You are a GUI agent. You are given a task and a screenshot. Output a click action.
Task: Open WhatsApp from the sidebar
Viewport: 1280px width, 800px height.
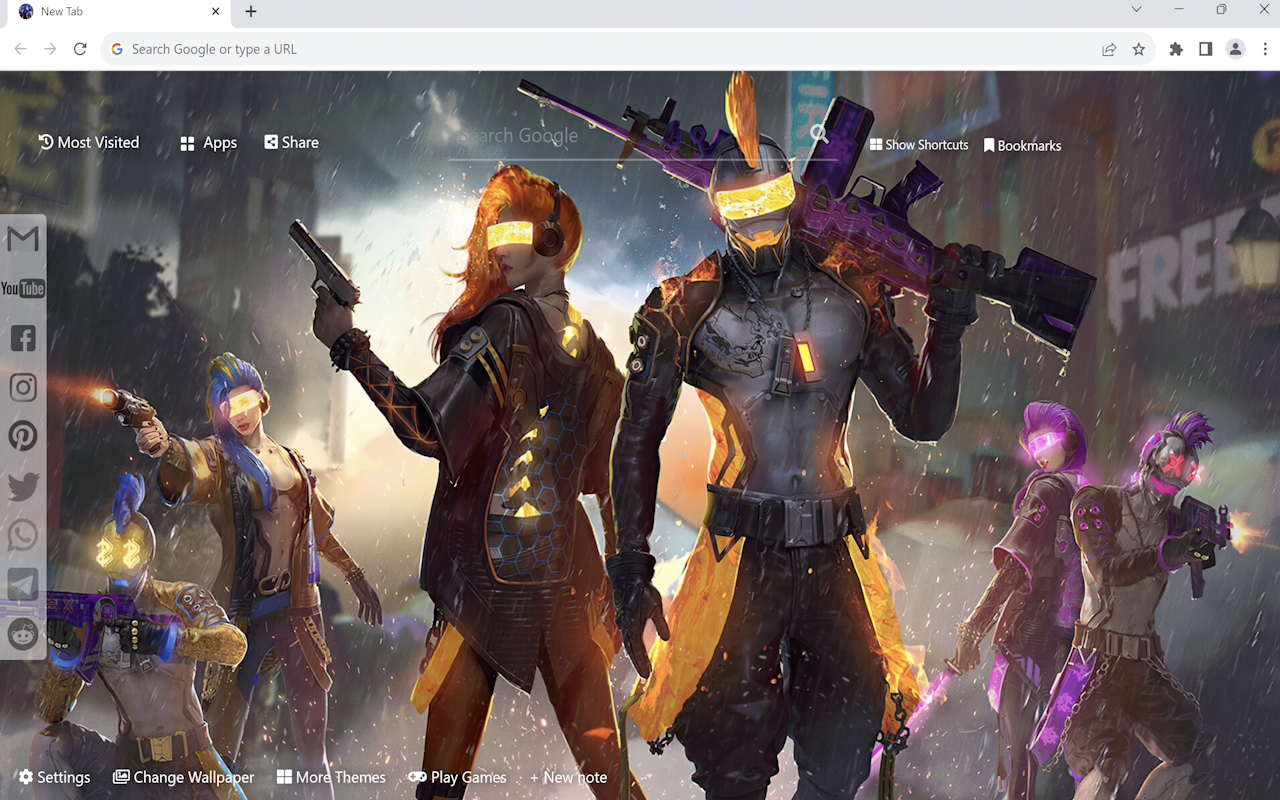point(23,535)
